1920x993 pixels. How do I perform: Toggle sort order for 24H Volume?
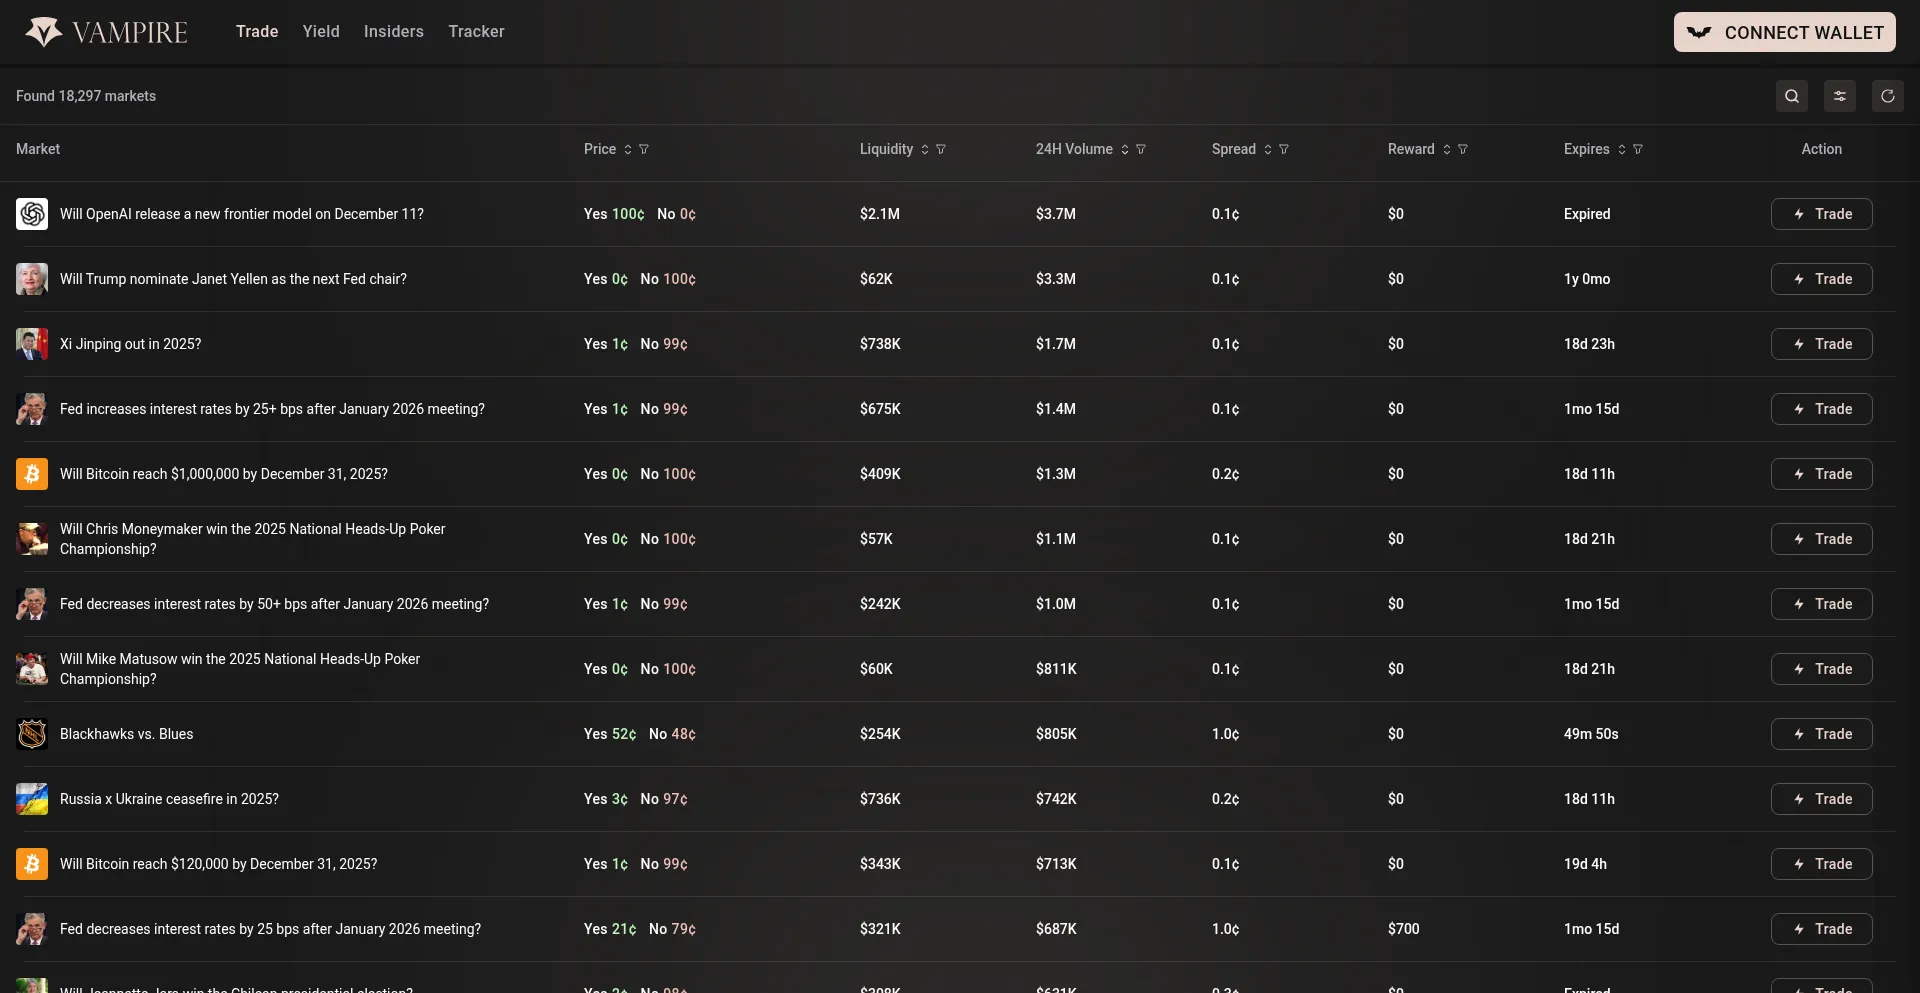point(1125,150)
